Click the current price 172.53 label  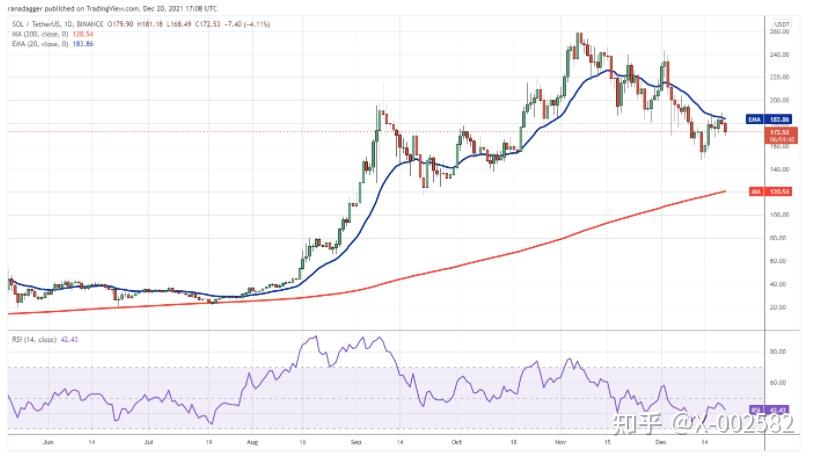click(782, 135)
